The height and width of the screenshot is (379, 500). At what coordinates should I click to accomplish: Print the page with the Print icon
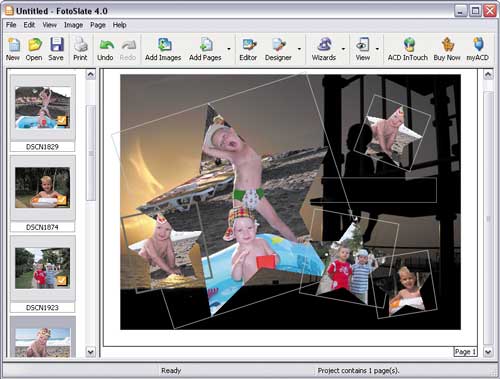[x=80, y=49]
